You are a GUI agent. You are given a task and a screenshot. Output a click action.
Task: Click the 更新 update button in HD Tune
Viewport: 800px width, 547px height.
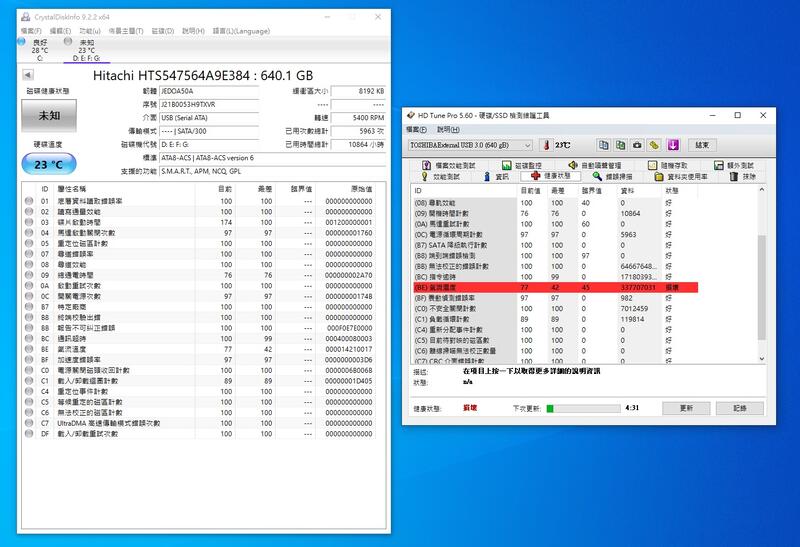click(x=686, y=408)
